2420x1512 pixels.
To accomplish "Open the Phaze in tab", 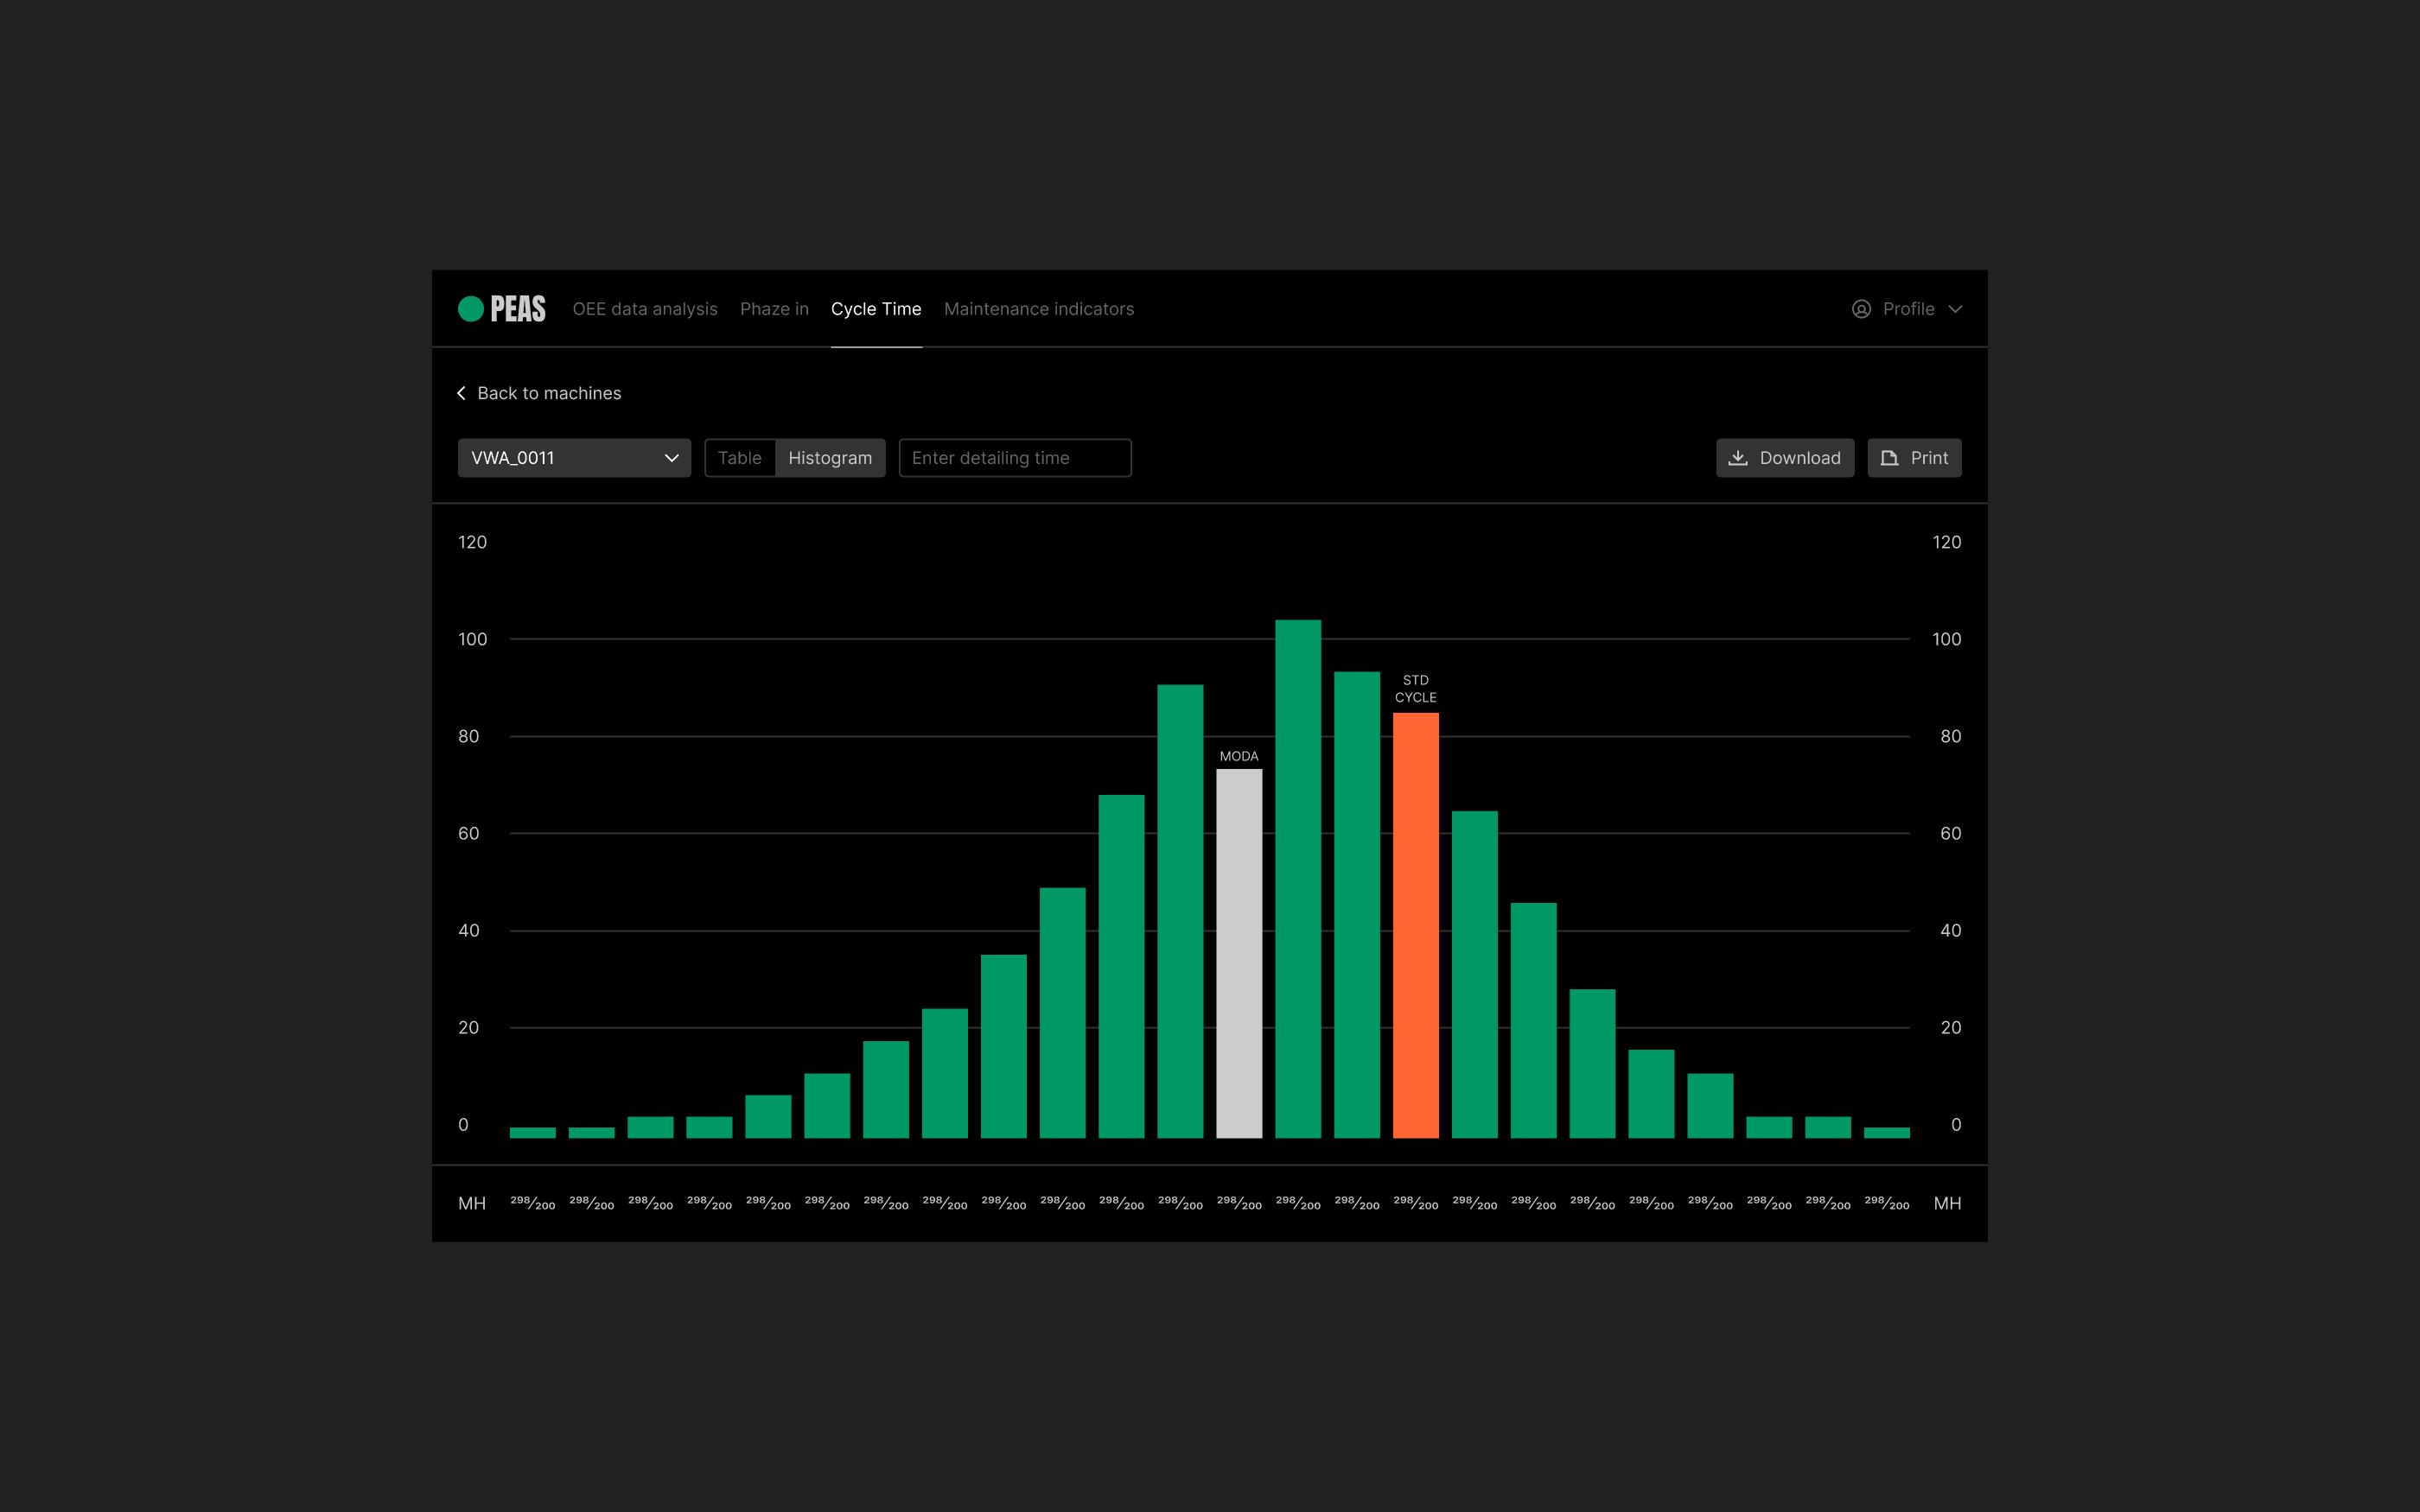I will click(x=774, y=309).
